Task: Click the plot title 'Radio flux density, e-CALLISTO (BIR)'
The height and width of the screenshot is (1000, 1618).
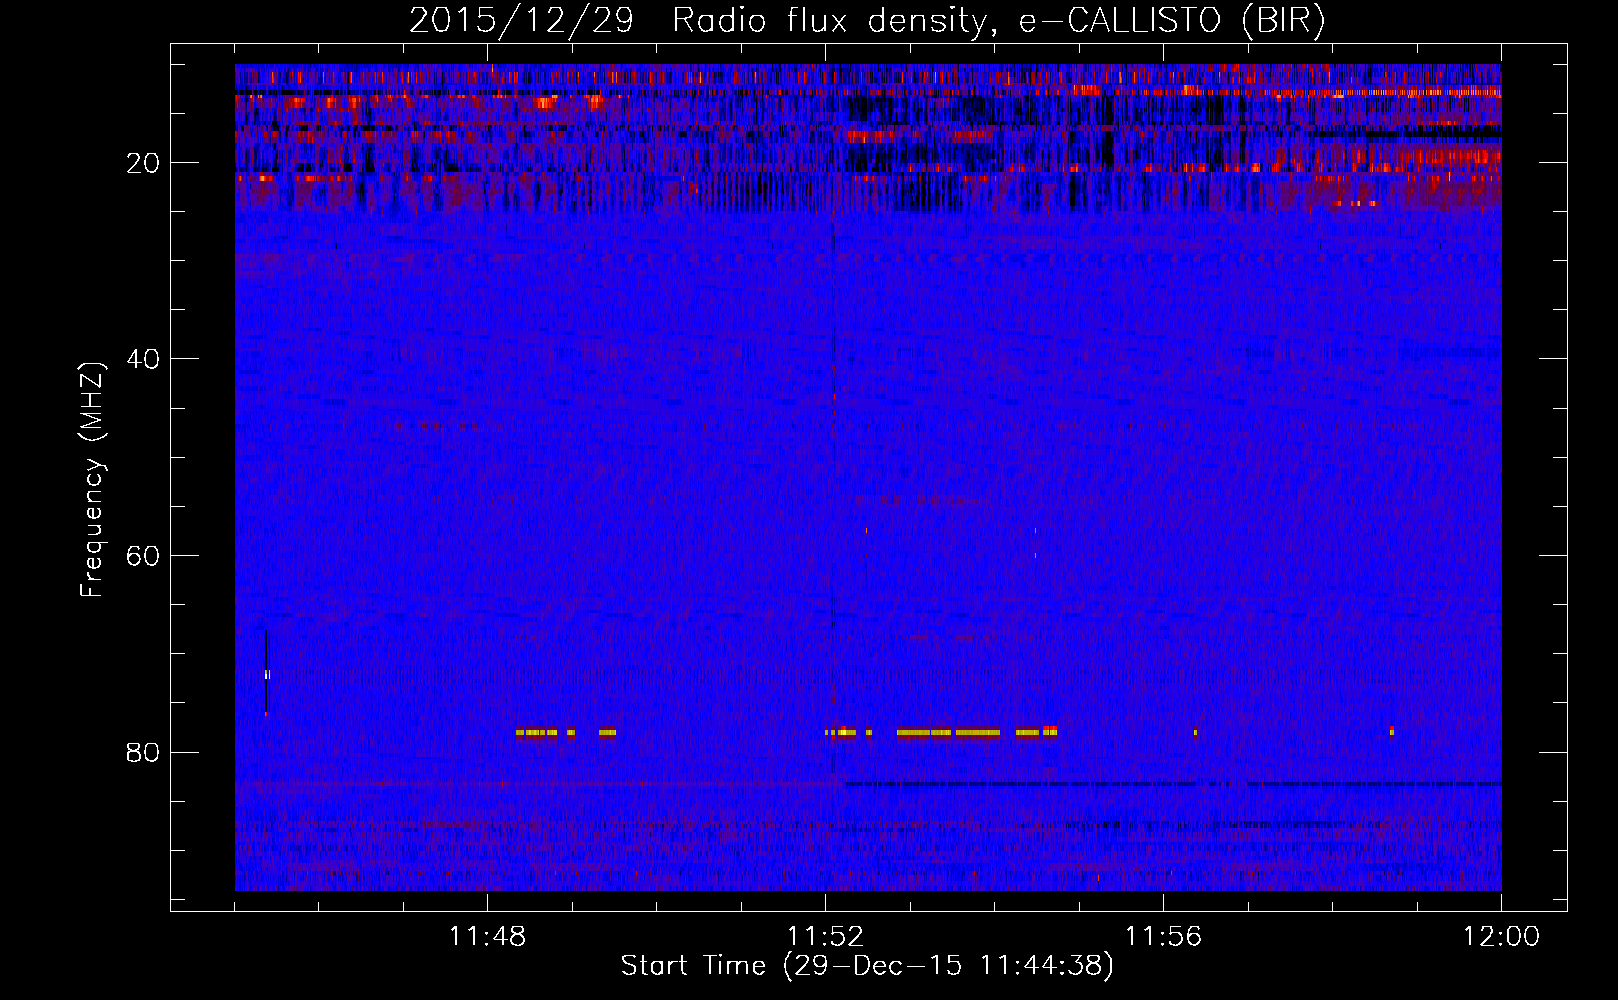Action: [998, 20]
